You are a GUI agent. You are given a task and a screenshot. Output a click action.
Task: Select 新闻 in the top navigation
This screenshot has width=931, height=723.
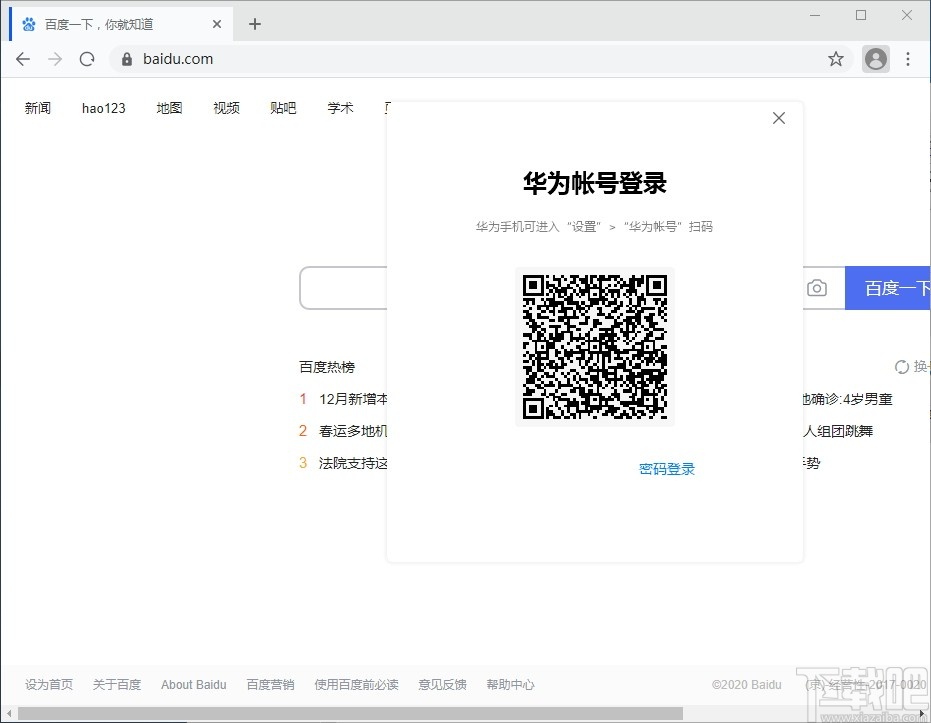click(x=37, y=108)
